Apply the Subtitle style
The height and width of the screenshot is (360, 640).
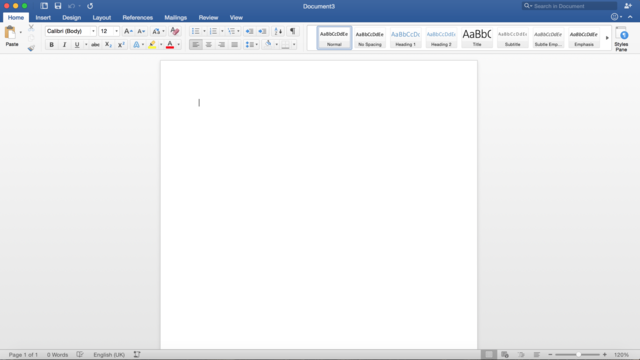click(512, 38)
